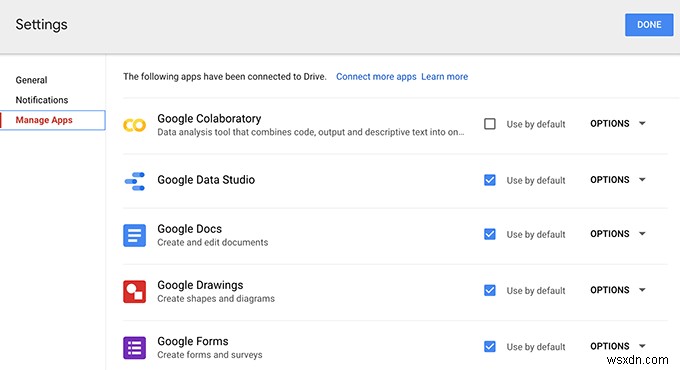Click the Google Docs title text

190,229
